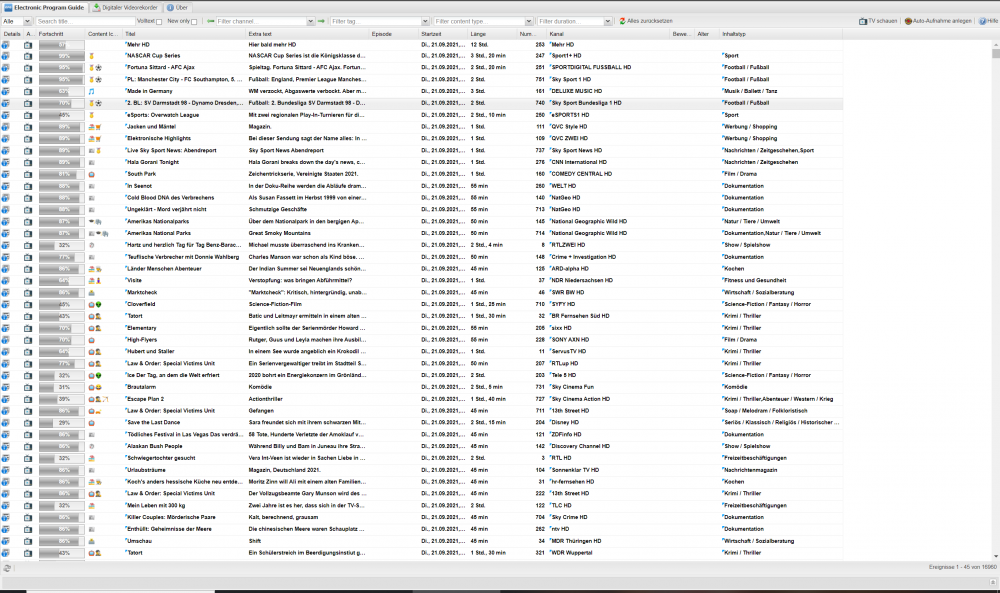Open details for NASCAR Cup Series row
Image resolution: width=1000 pixels, height=593 pixels.
tap(5, 56)
